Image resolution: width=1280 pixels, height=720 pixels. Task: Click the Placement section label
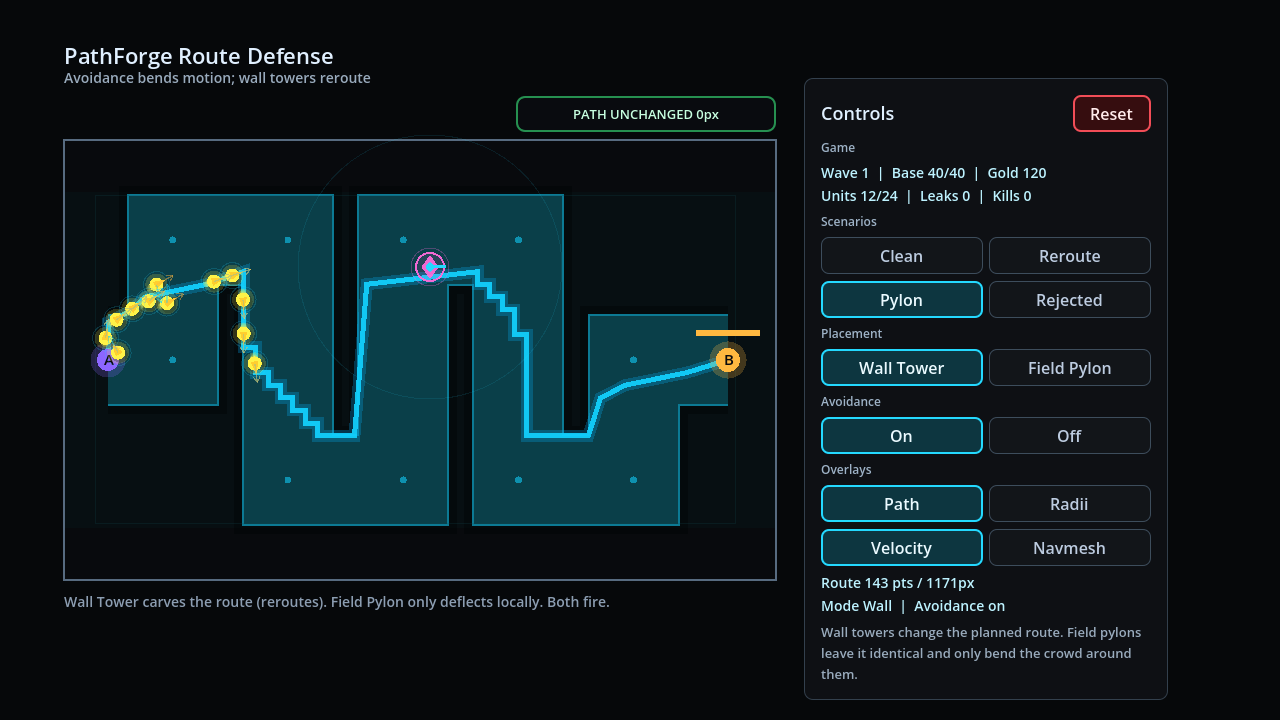pyautogui.click(x=852, y=333)
